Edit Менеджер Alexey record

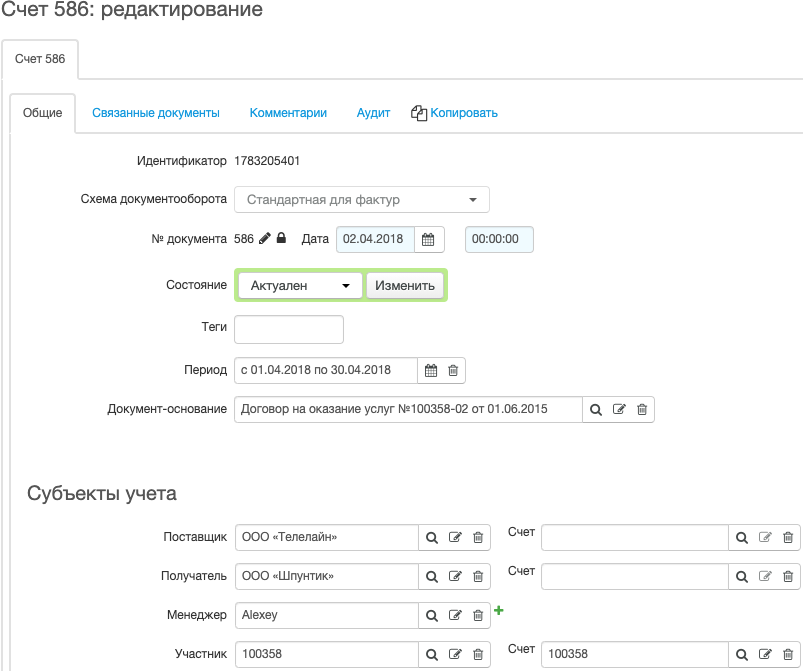coord(455,615)
